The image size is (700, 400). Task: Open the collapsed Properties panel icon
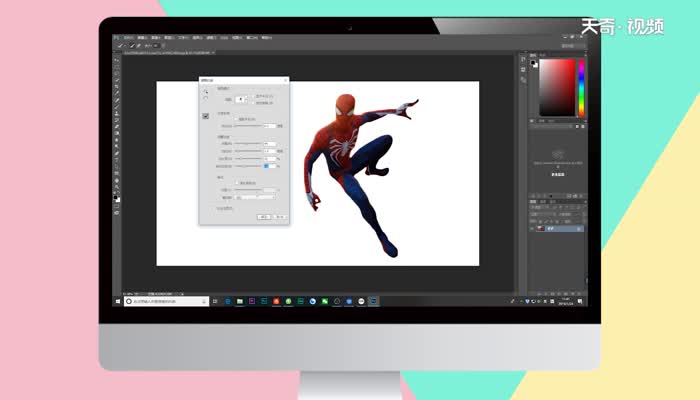coord(523,70)
